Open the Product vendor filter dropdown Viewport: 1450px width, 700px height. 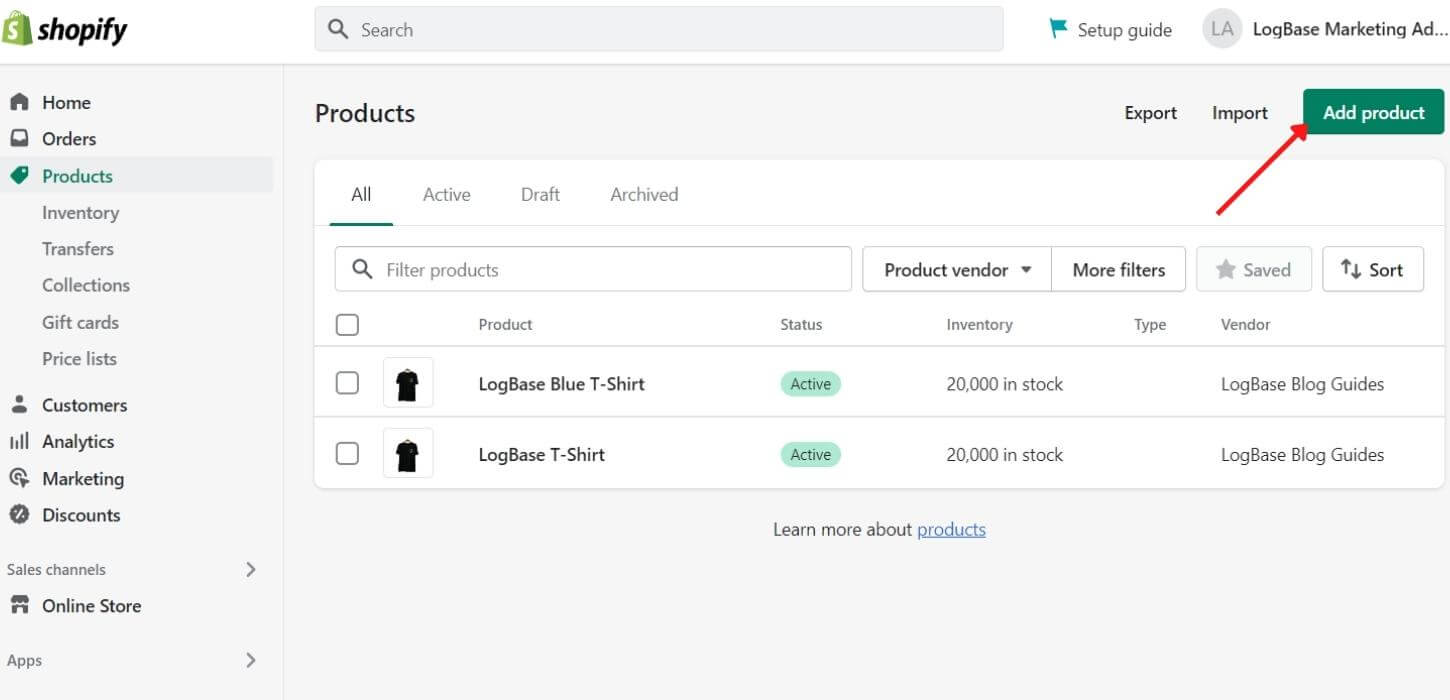pos(954,269)
